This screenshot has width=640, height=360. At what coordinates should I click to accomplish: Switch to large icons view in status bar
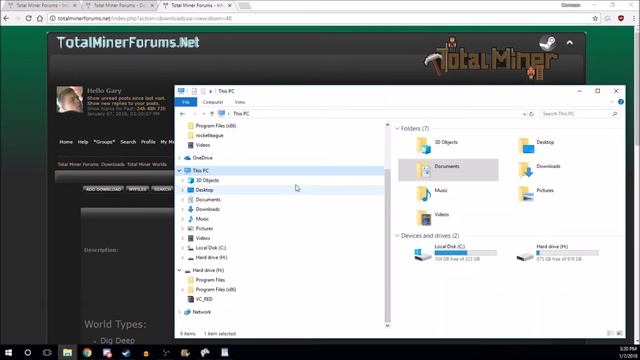(x=619, y=333)
